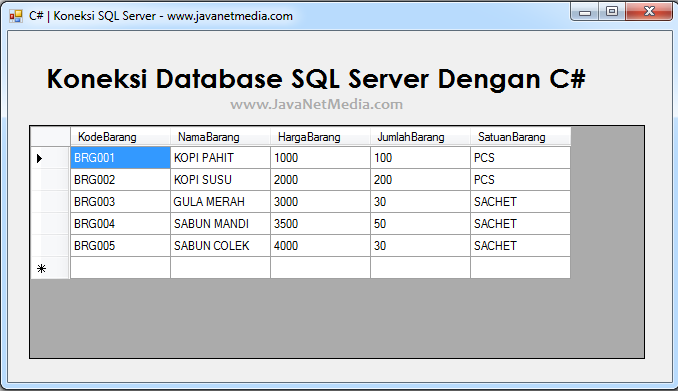Select the price cell 3500

320,224
